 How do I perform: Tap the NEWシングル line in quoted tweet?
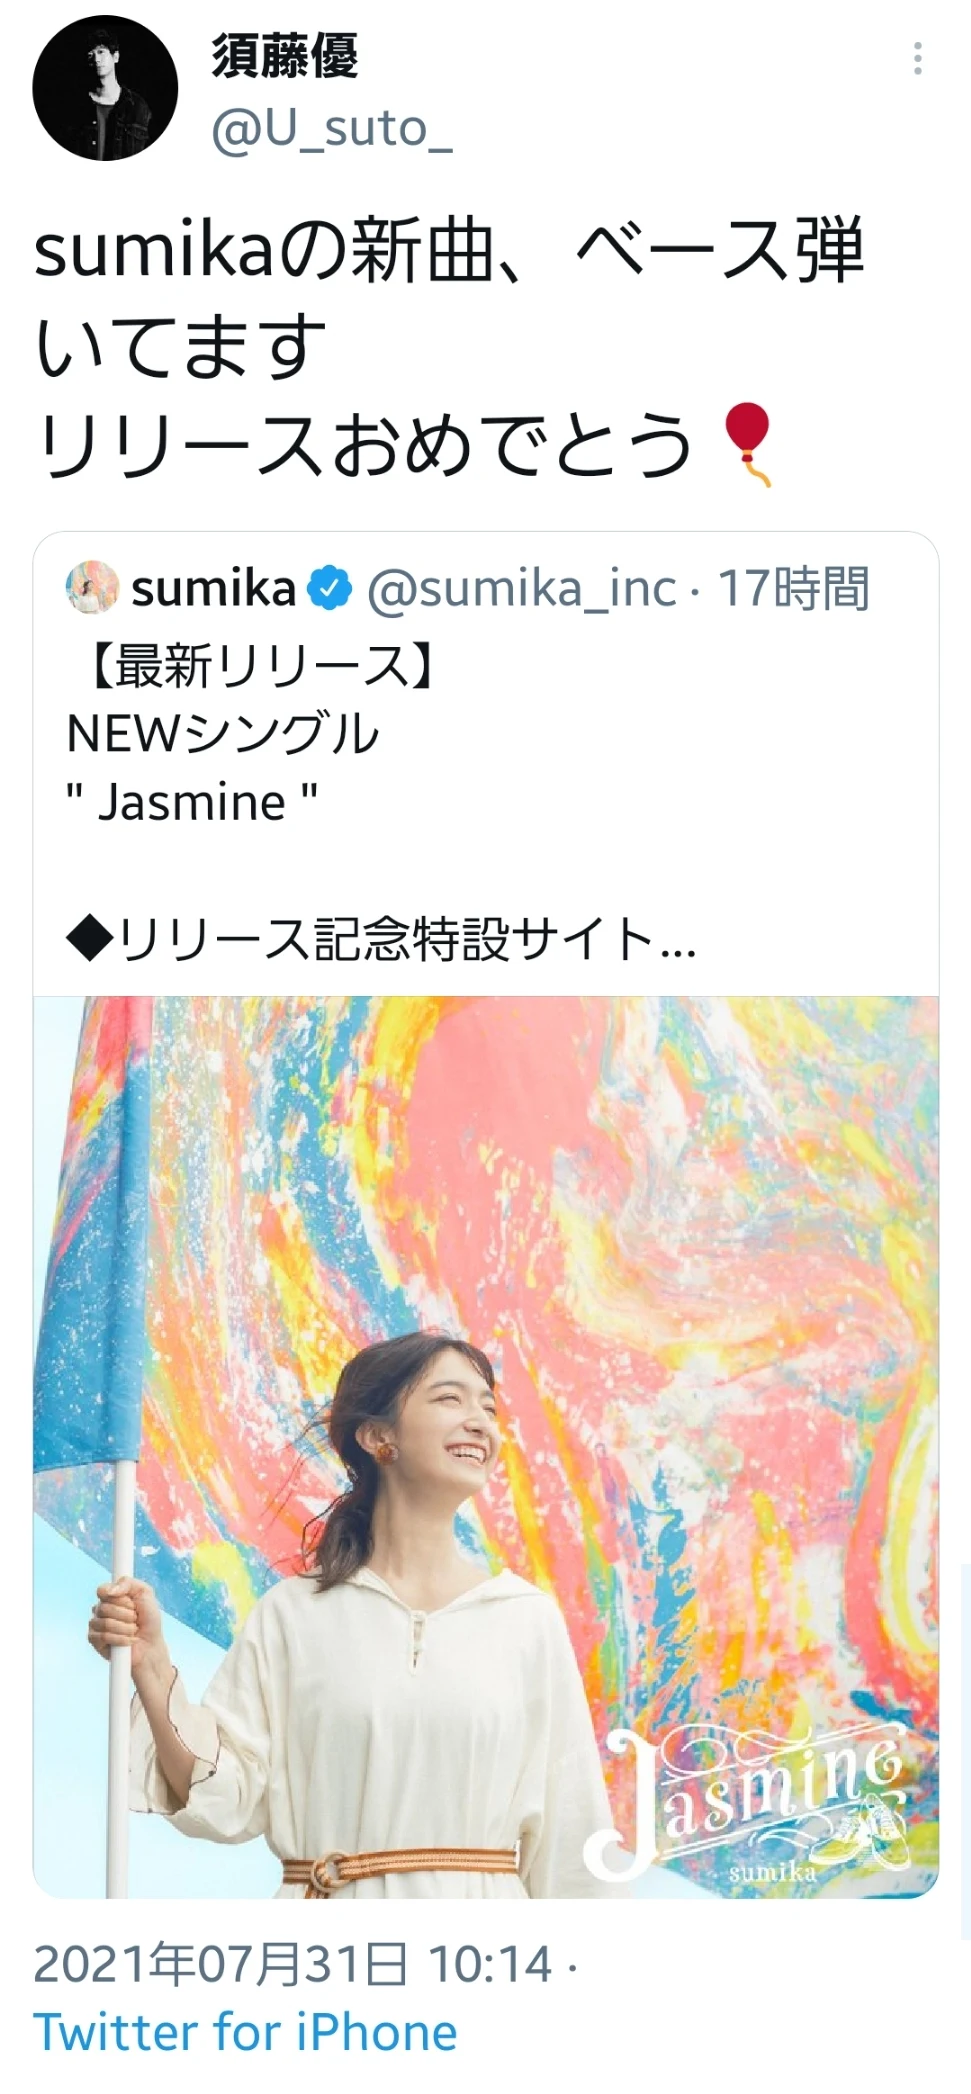click(x=223, y=734)
